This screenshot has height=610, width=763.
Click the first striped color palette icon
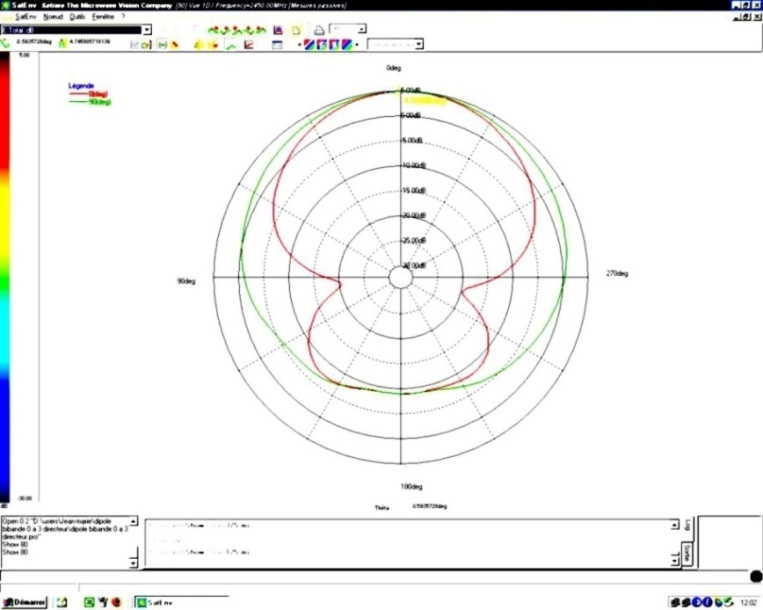(310, 44)
